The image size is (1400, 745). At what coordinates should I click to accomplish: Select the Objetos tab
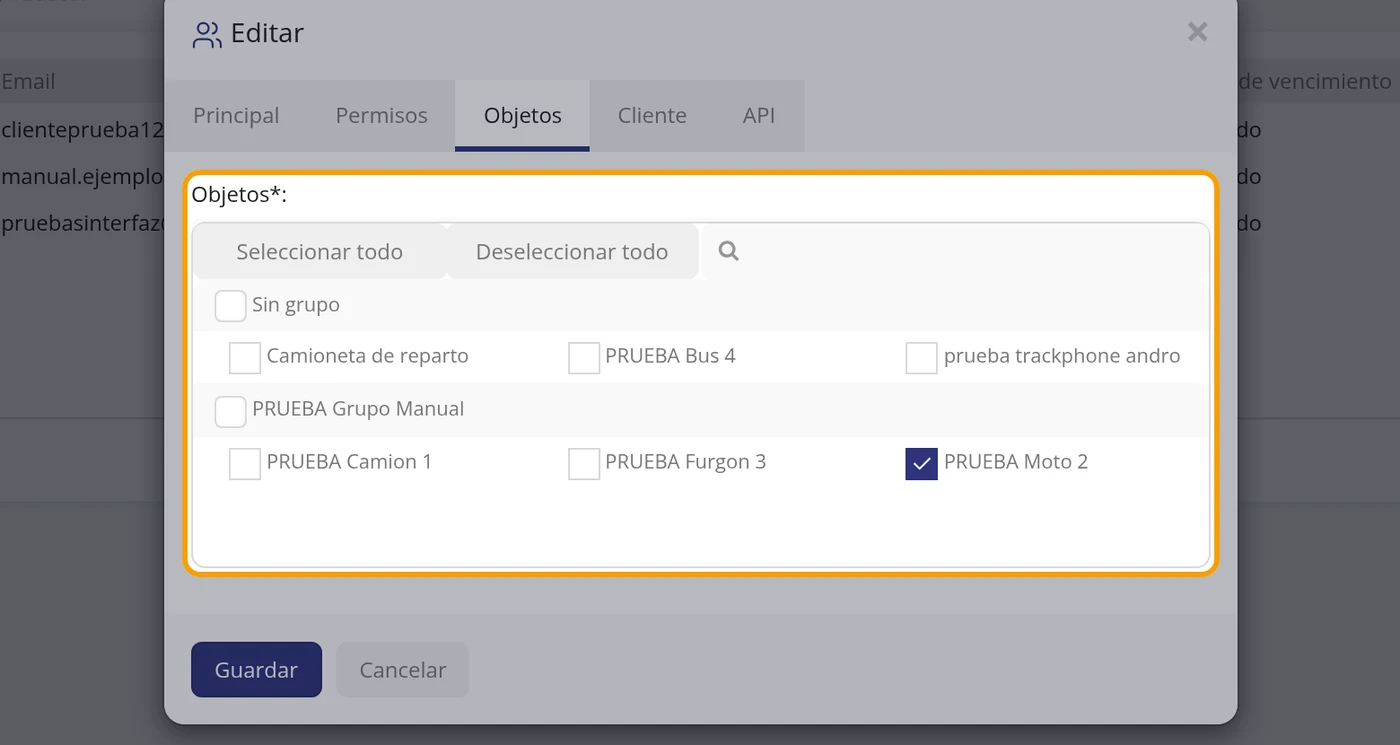point(522,115)
